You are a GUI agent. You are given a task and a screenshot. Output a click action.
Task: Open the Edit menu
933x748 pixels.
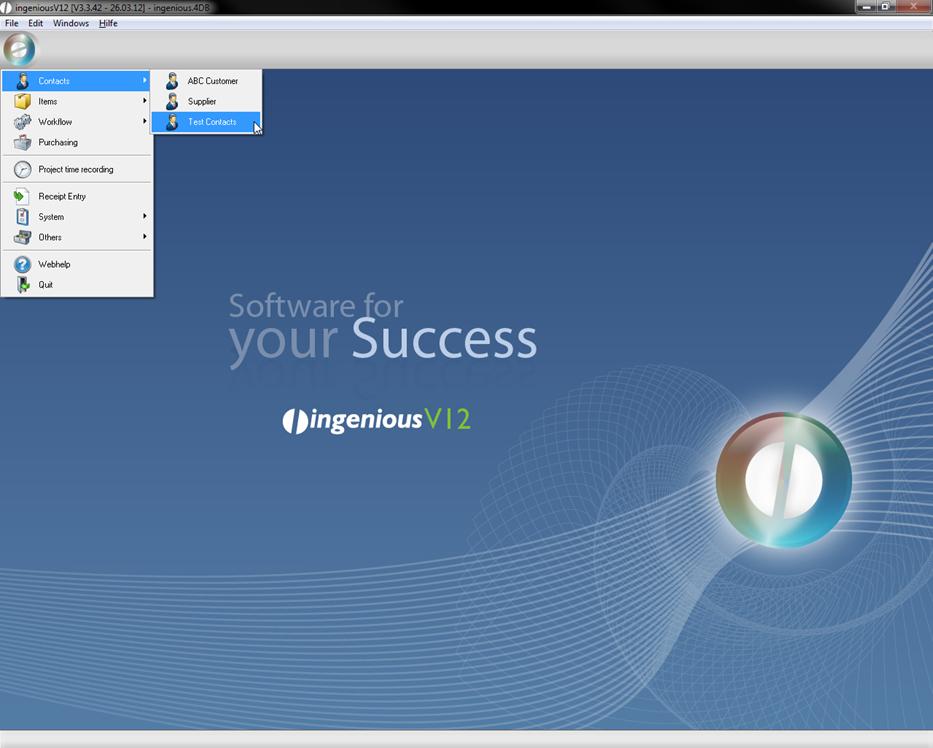[36, 23]
